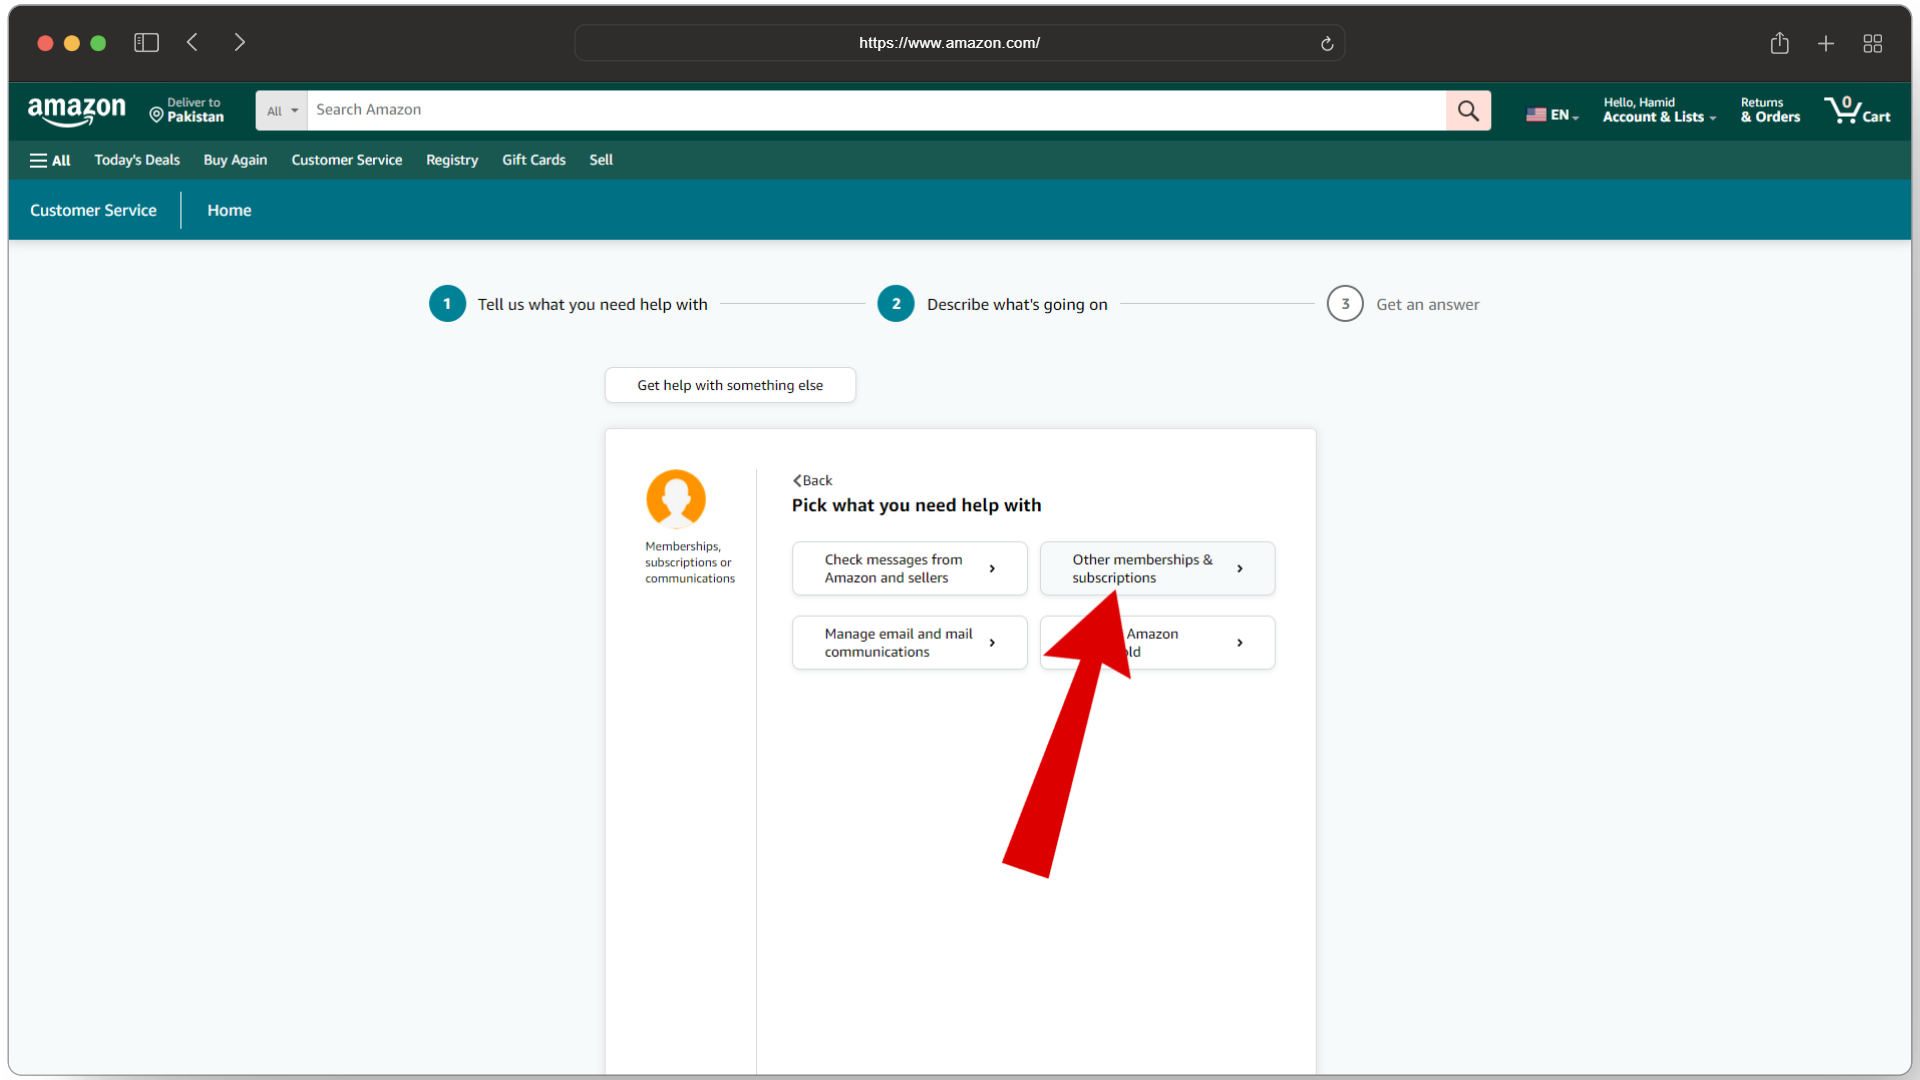Choose Manage email and mail communications
Screen dimensions: 1920x1080
[x=909, y=642]
